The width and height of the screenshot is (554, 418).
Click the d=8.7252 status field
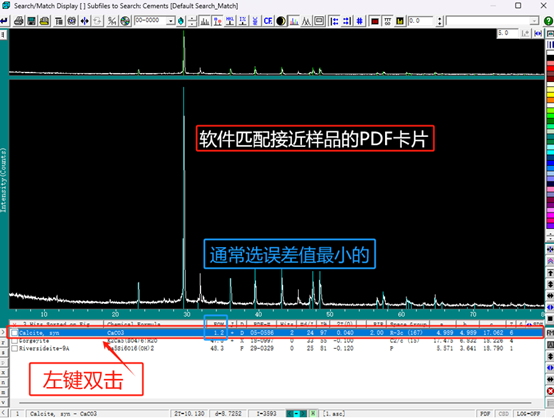pos(228,413)
